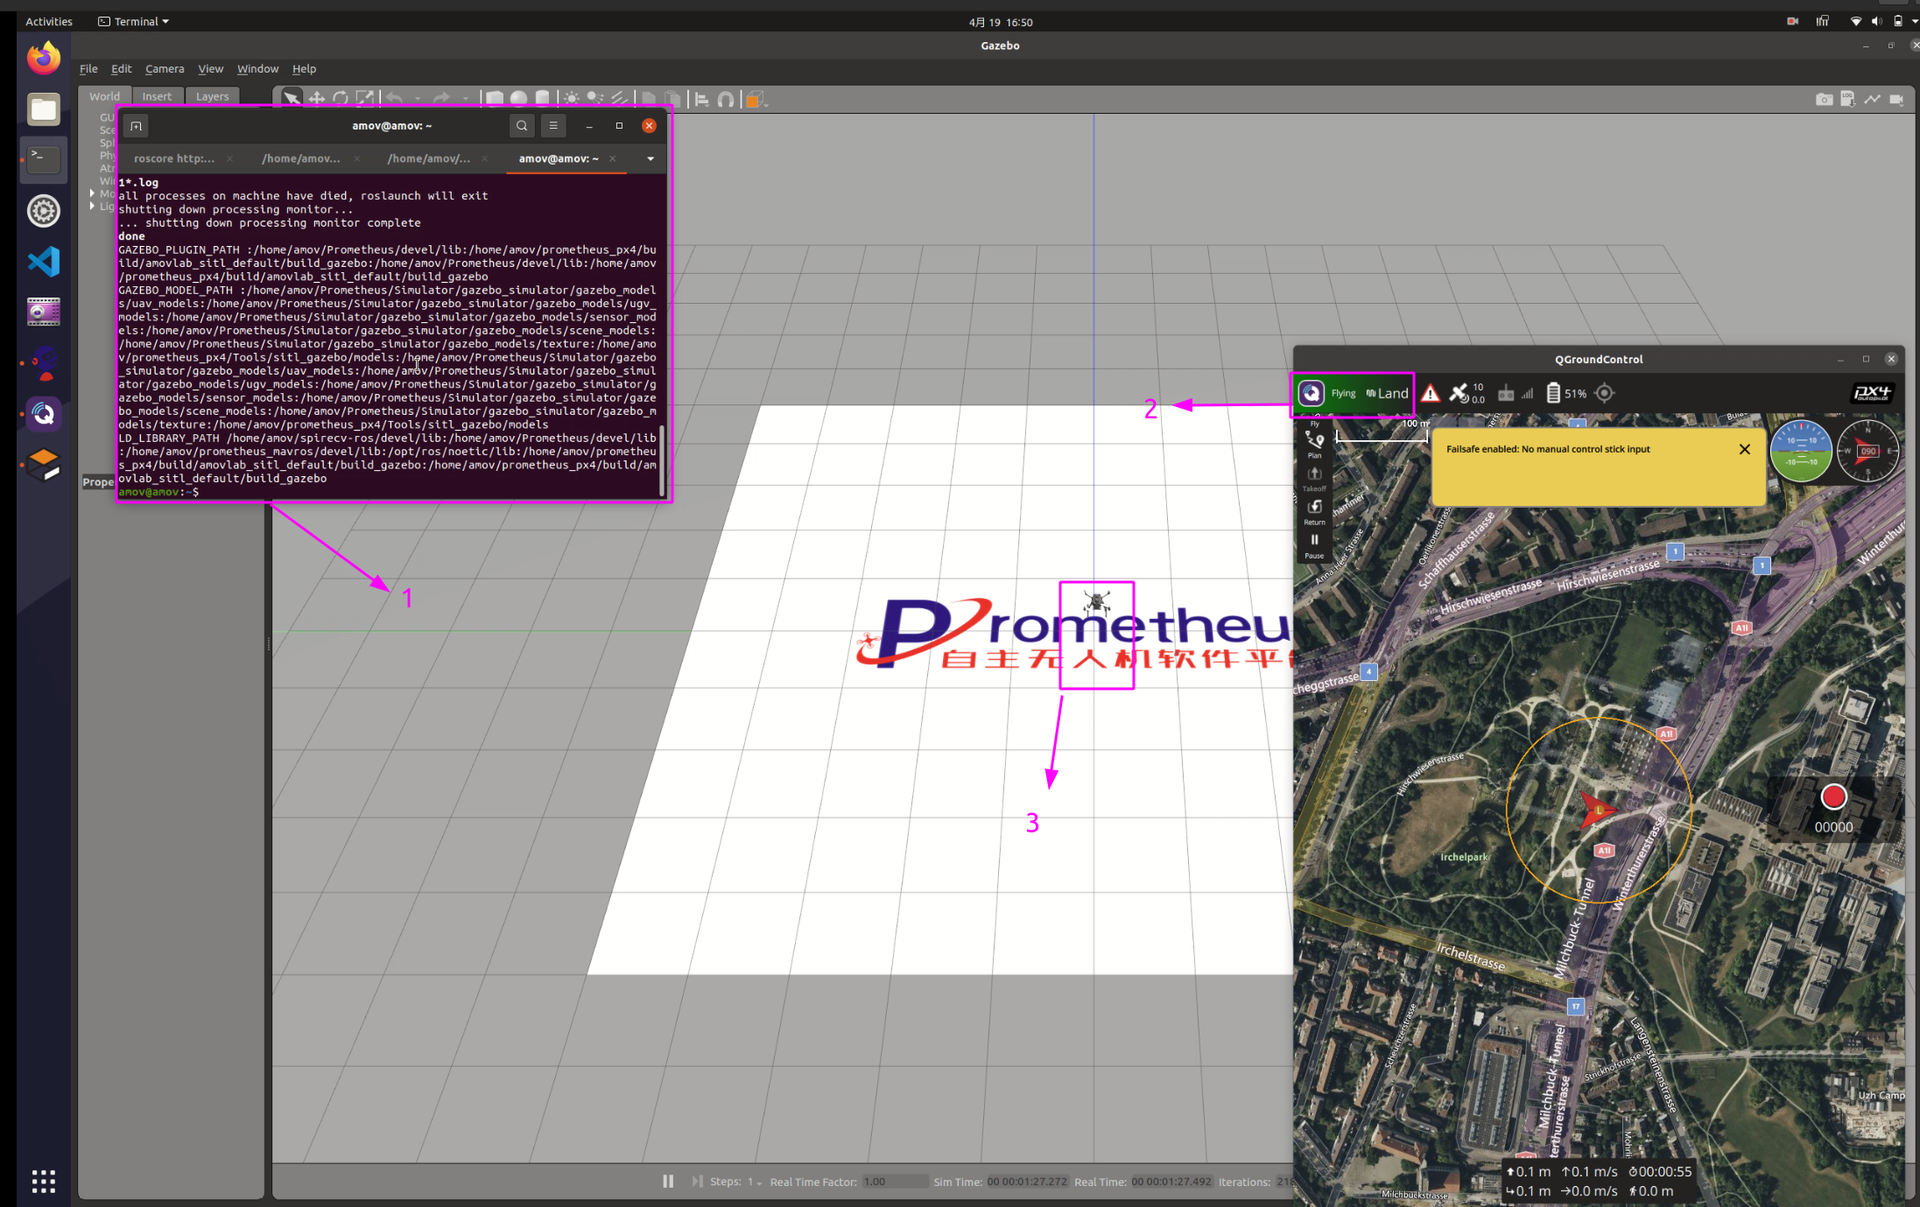
Task: Open QGroundControl GPS satellite status
Action: 1467,393
